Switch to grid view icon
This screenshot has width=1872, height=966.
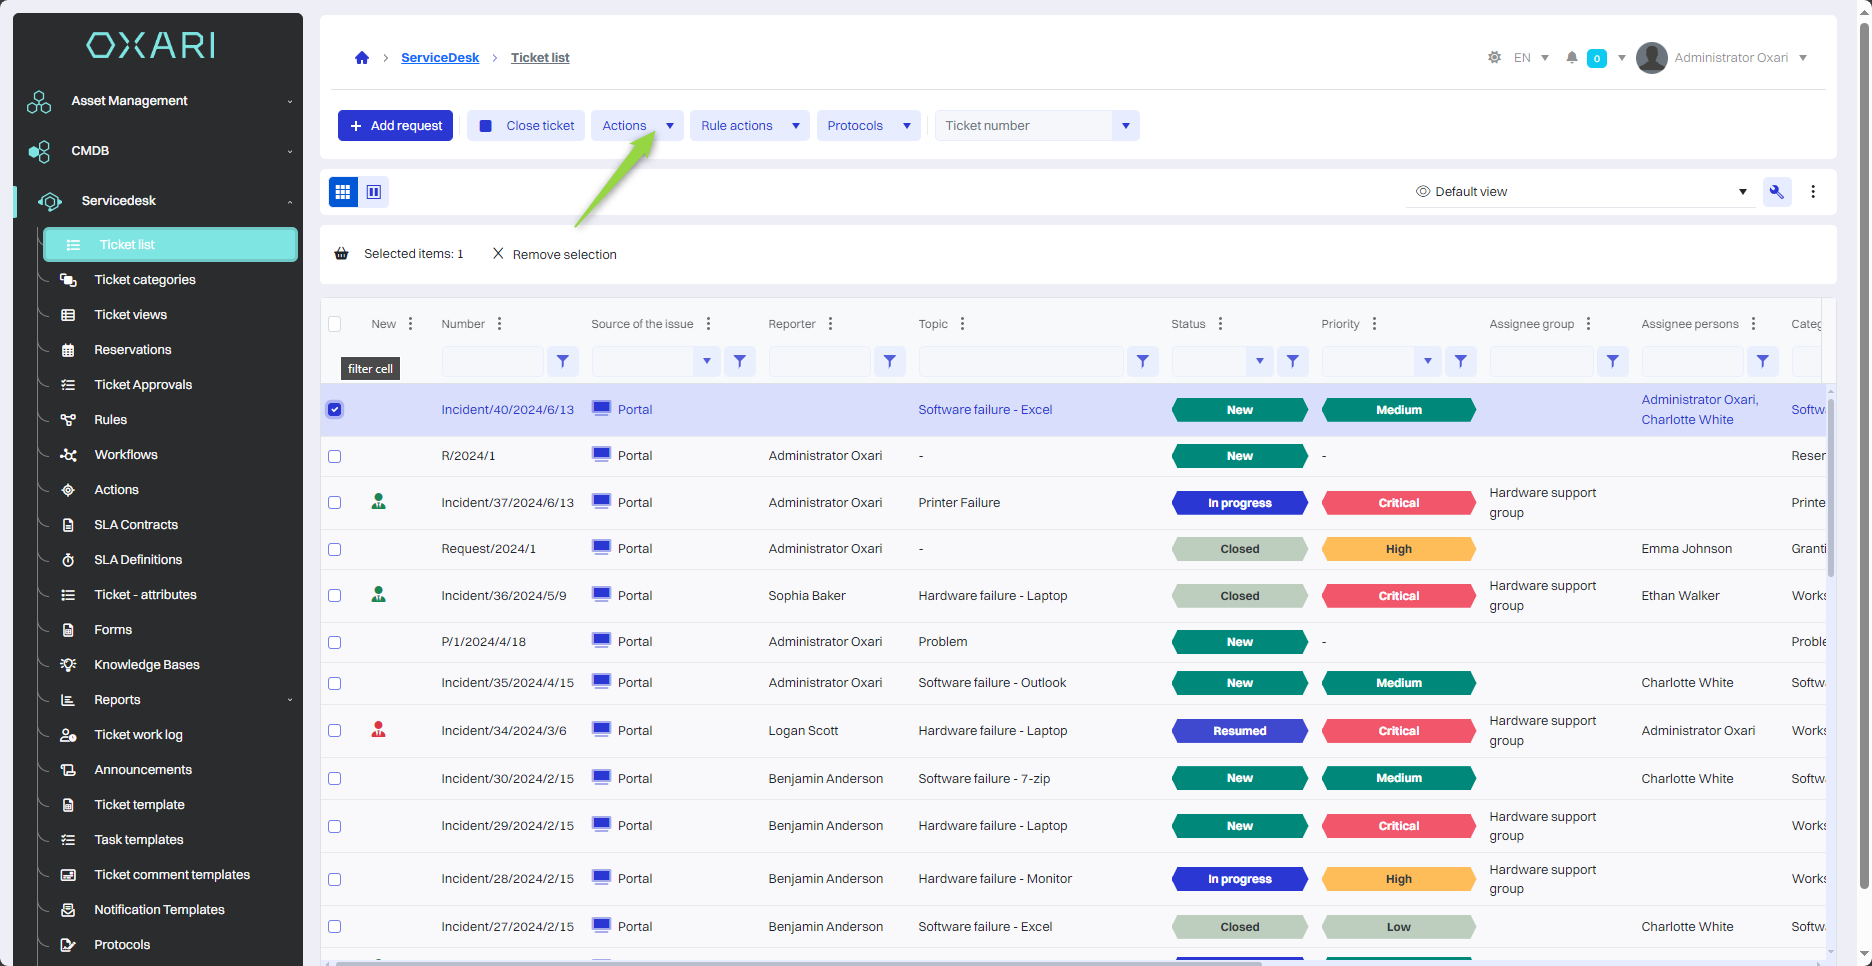[x=343, y=192]
